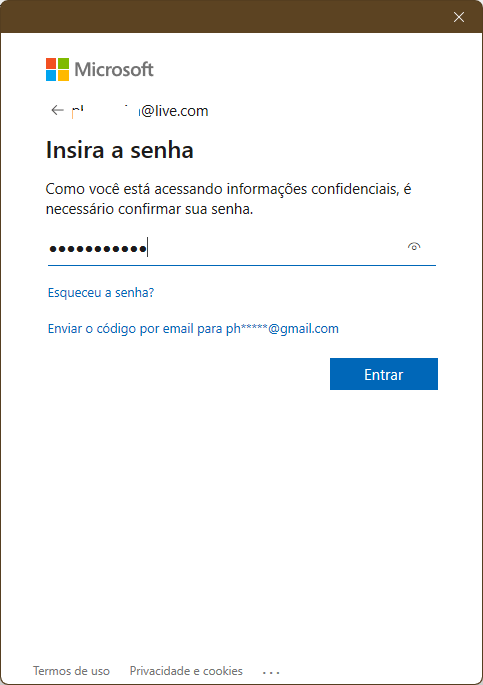Open more options ellipsis in footer
This screenshot has height=685, width=483.
click(271, 672)
